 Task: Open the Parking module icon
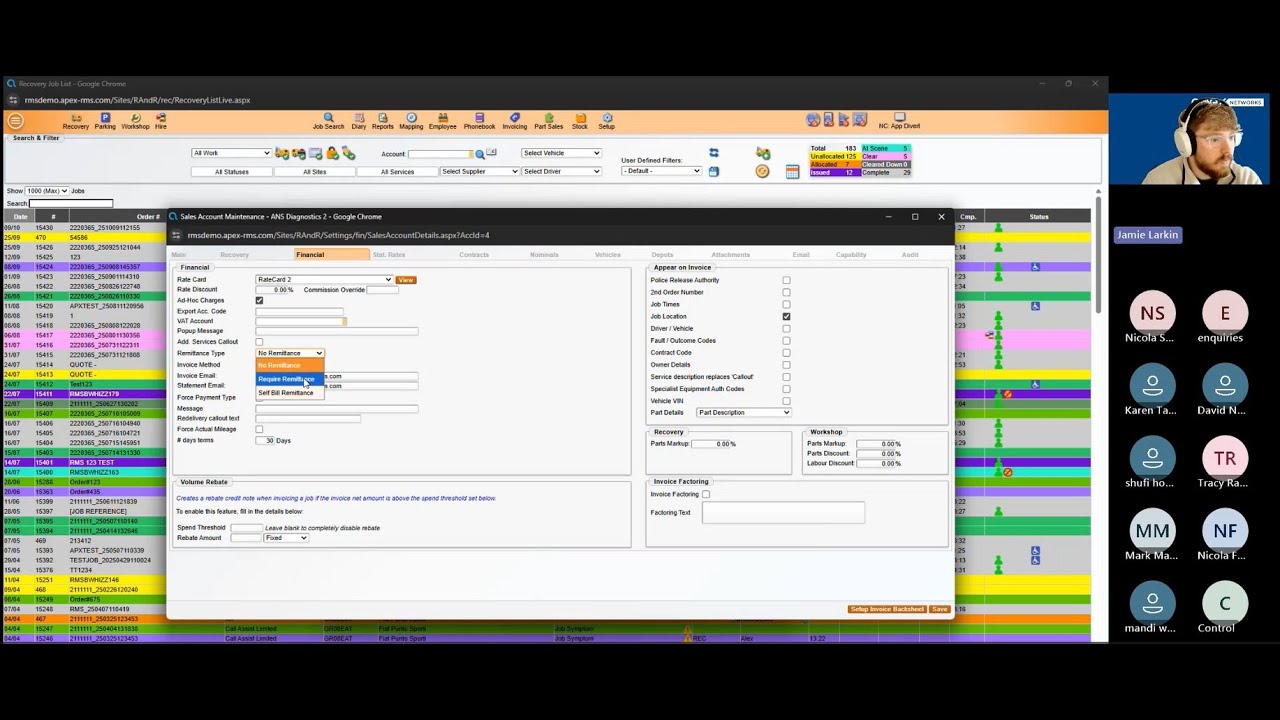click(x=105, y=121)
